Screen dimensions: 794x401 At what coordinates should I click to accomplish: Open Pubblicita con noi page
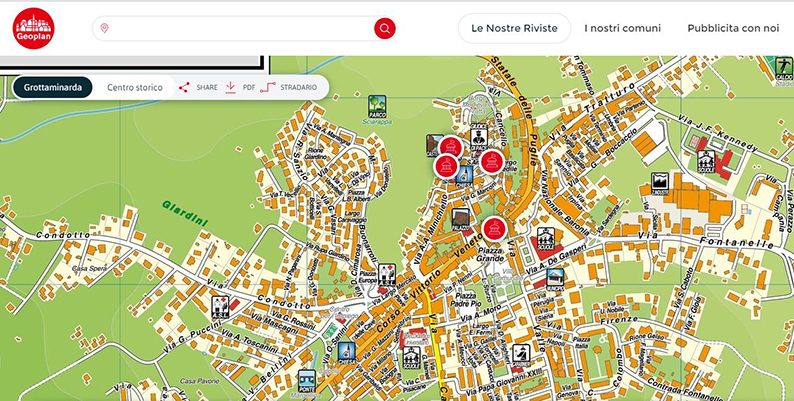(x=733, y=28)
